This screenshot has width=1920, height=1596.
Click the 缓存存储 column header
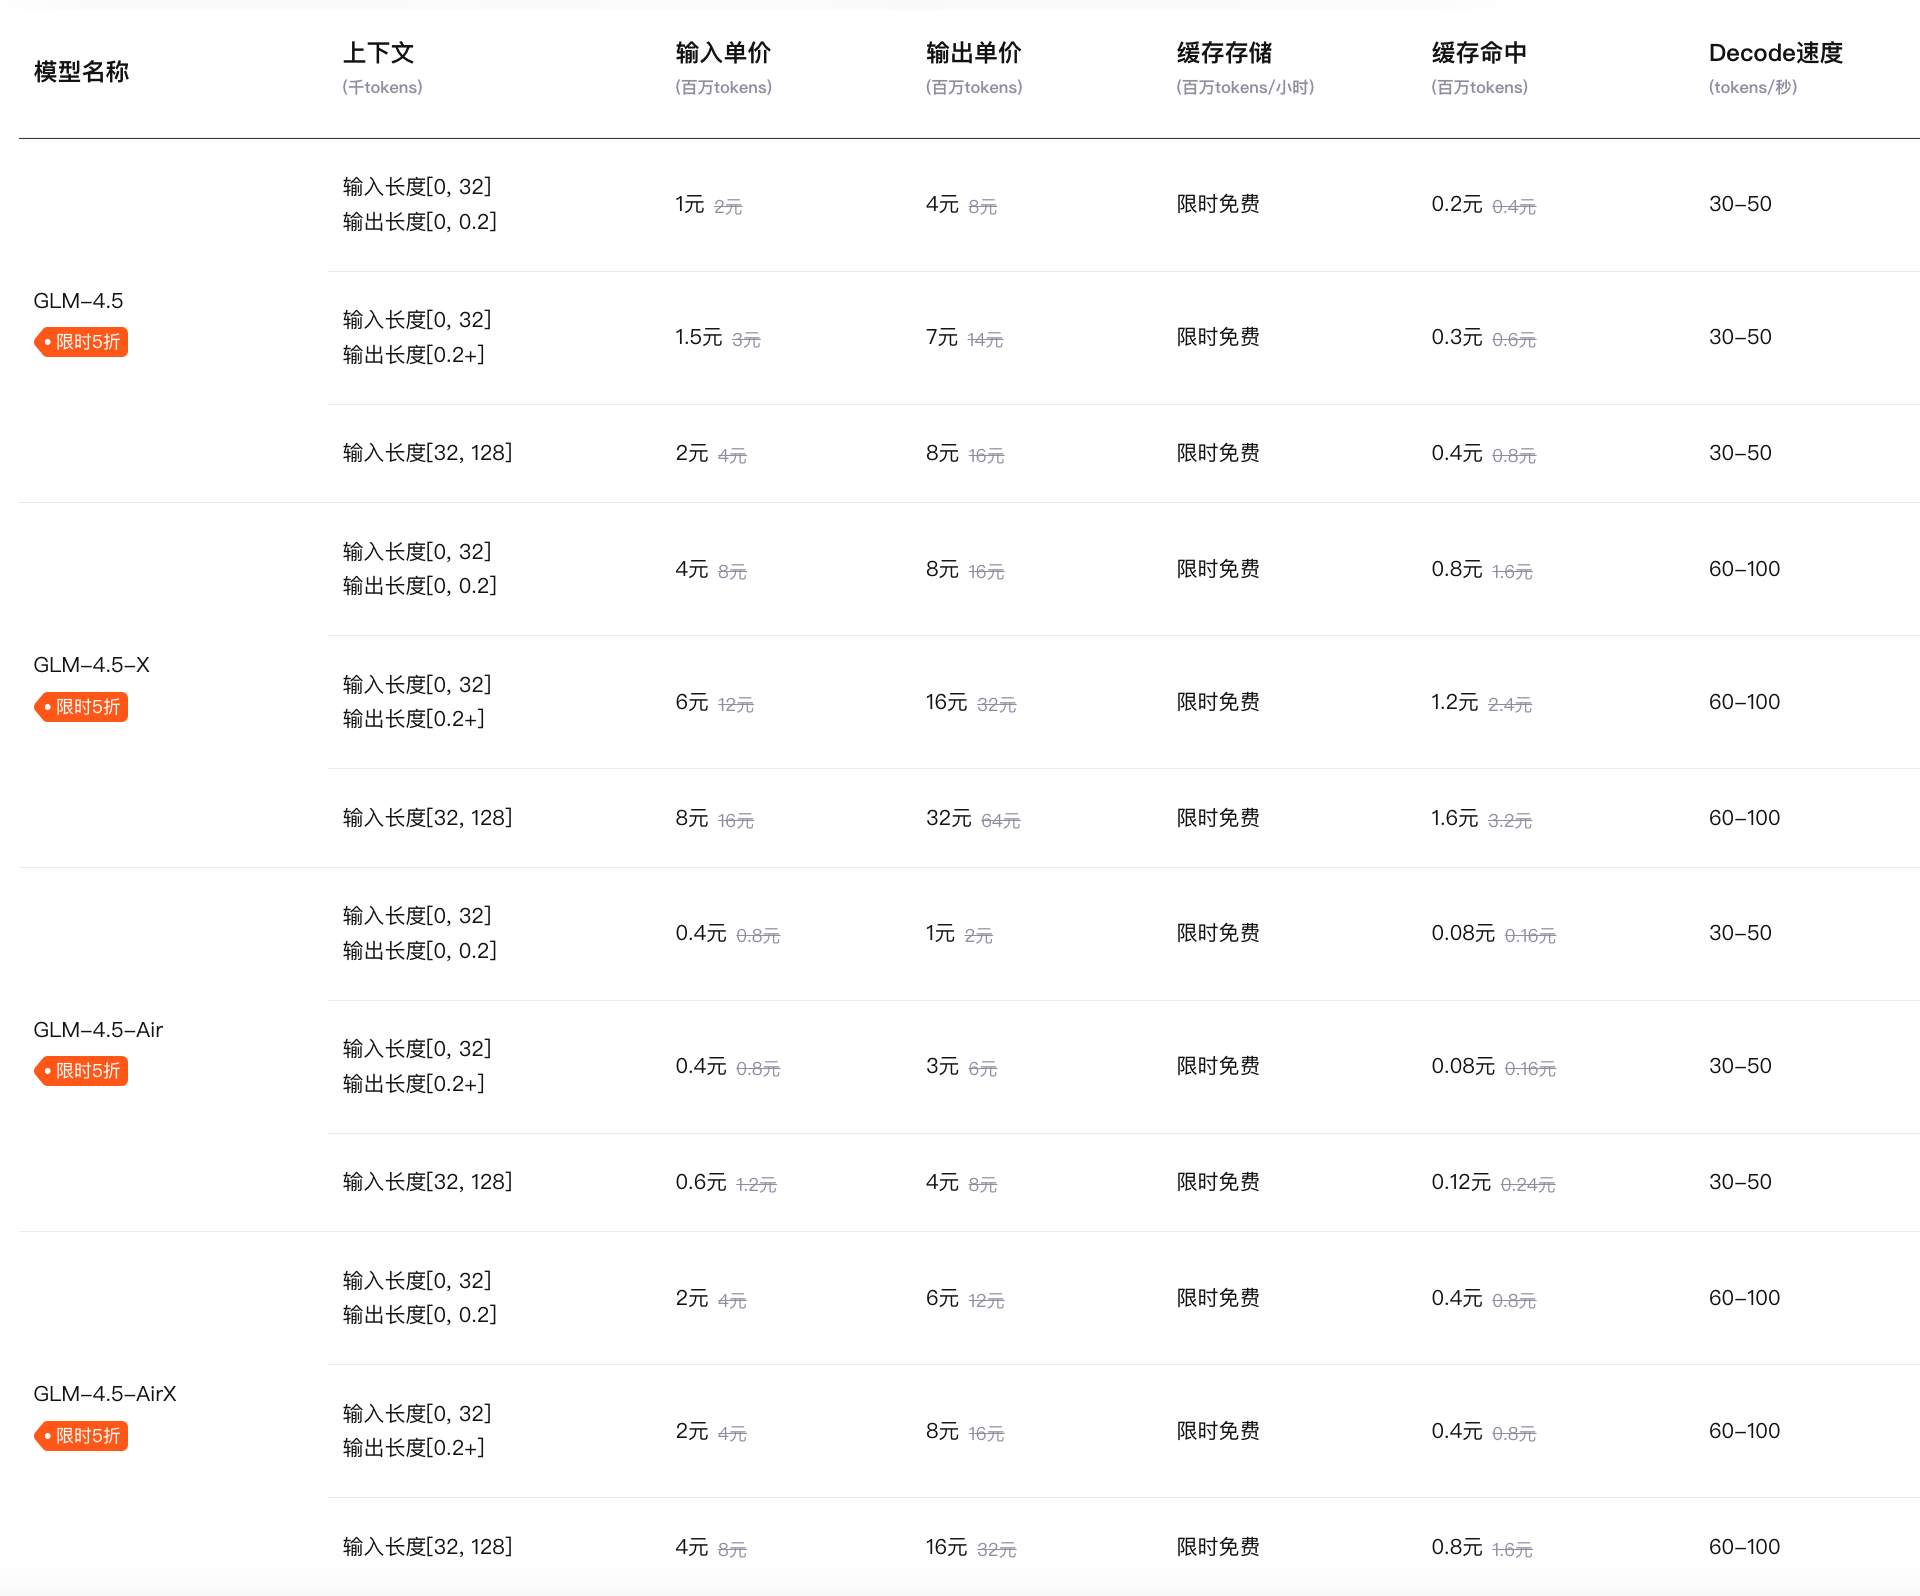(1224, 53)
